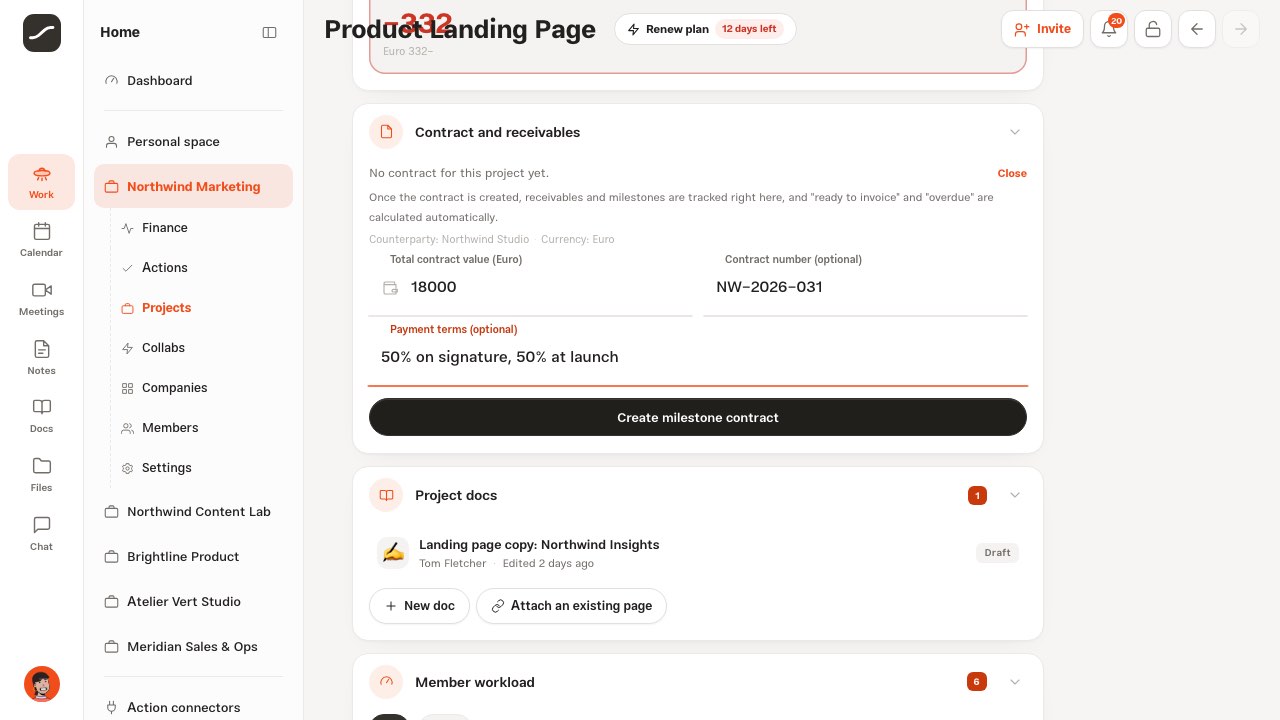
Task: Open the user avatar profile menu
Action: click(x=42, y=684)
